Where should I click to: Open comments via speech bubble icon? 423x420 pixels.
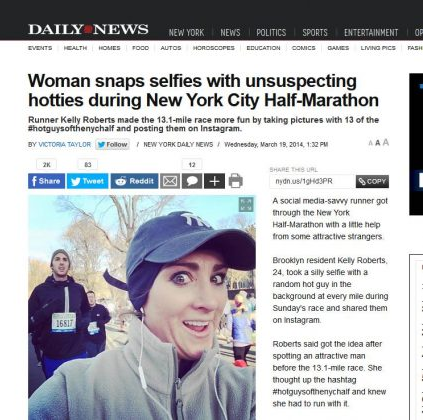(192, 181)
